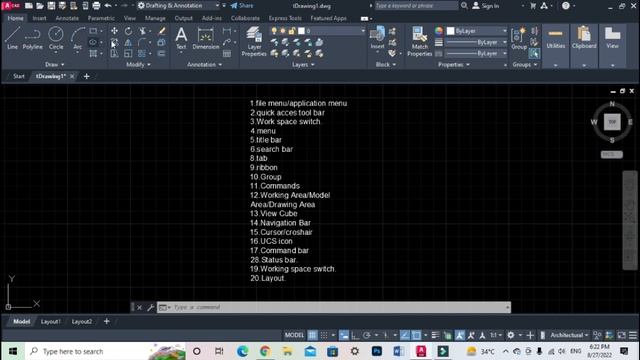This screenshot has height=360, width=640.
Task: Open the Start file tab
Action: click(18, 76)
